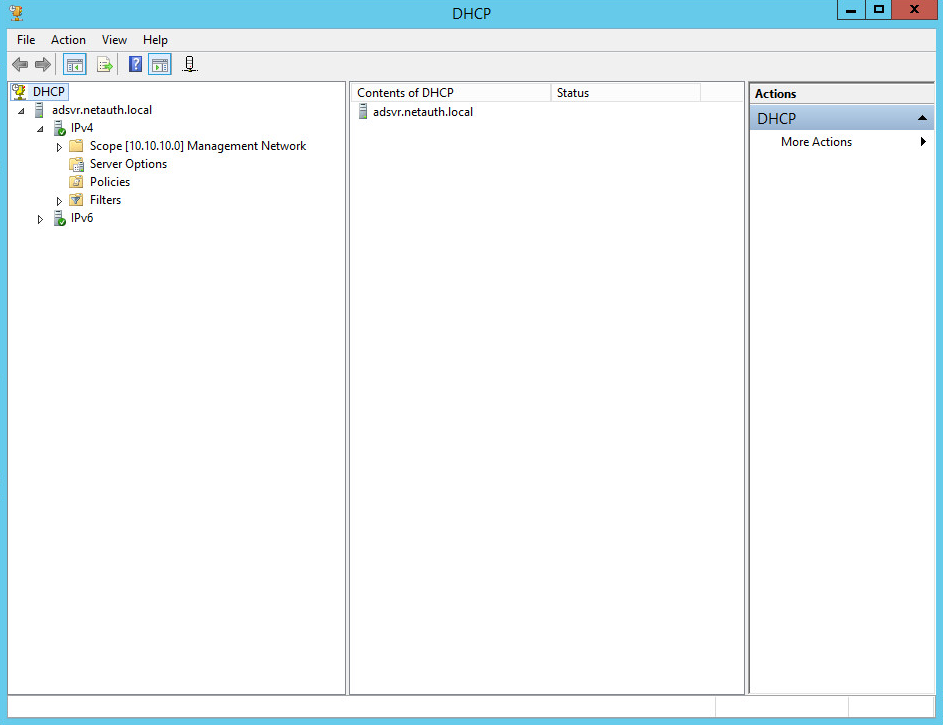The height and width of the screenshot is (725, 943).
Task: Select Filters tree item
Action: [105, 200]
